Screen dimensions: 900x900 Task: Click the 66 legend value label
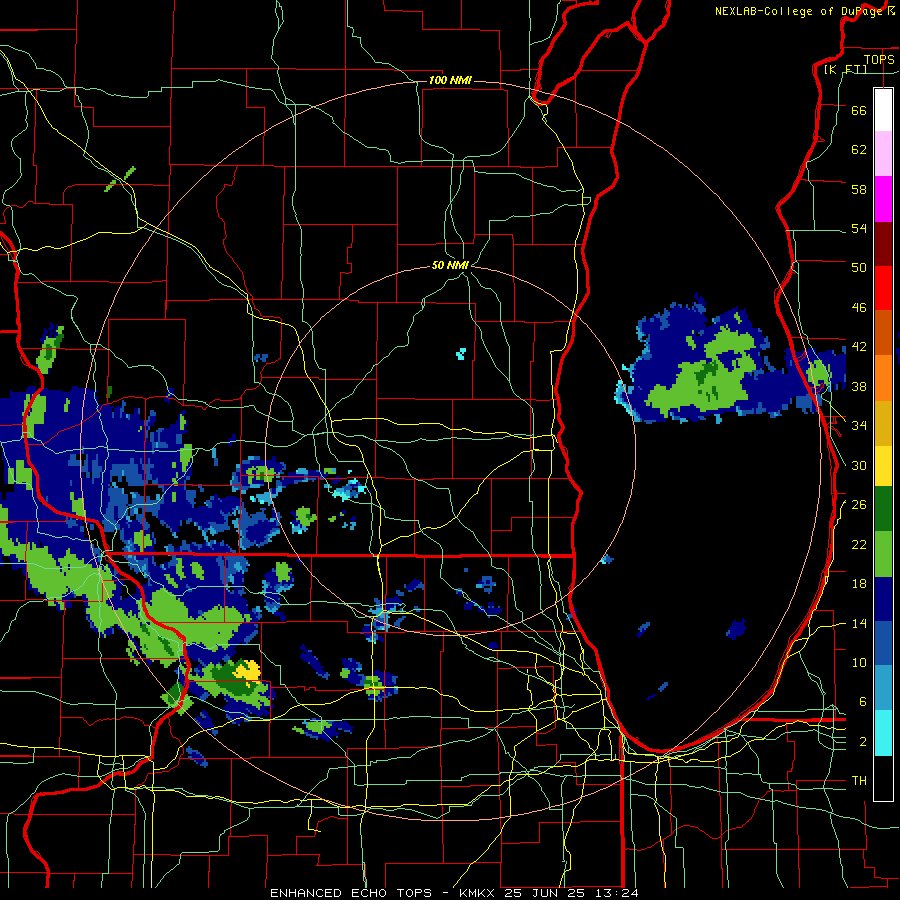click(859, 110)
